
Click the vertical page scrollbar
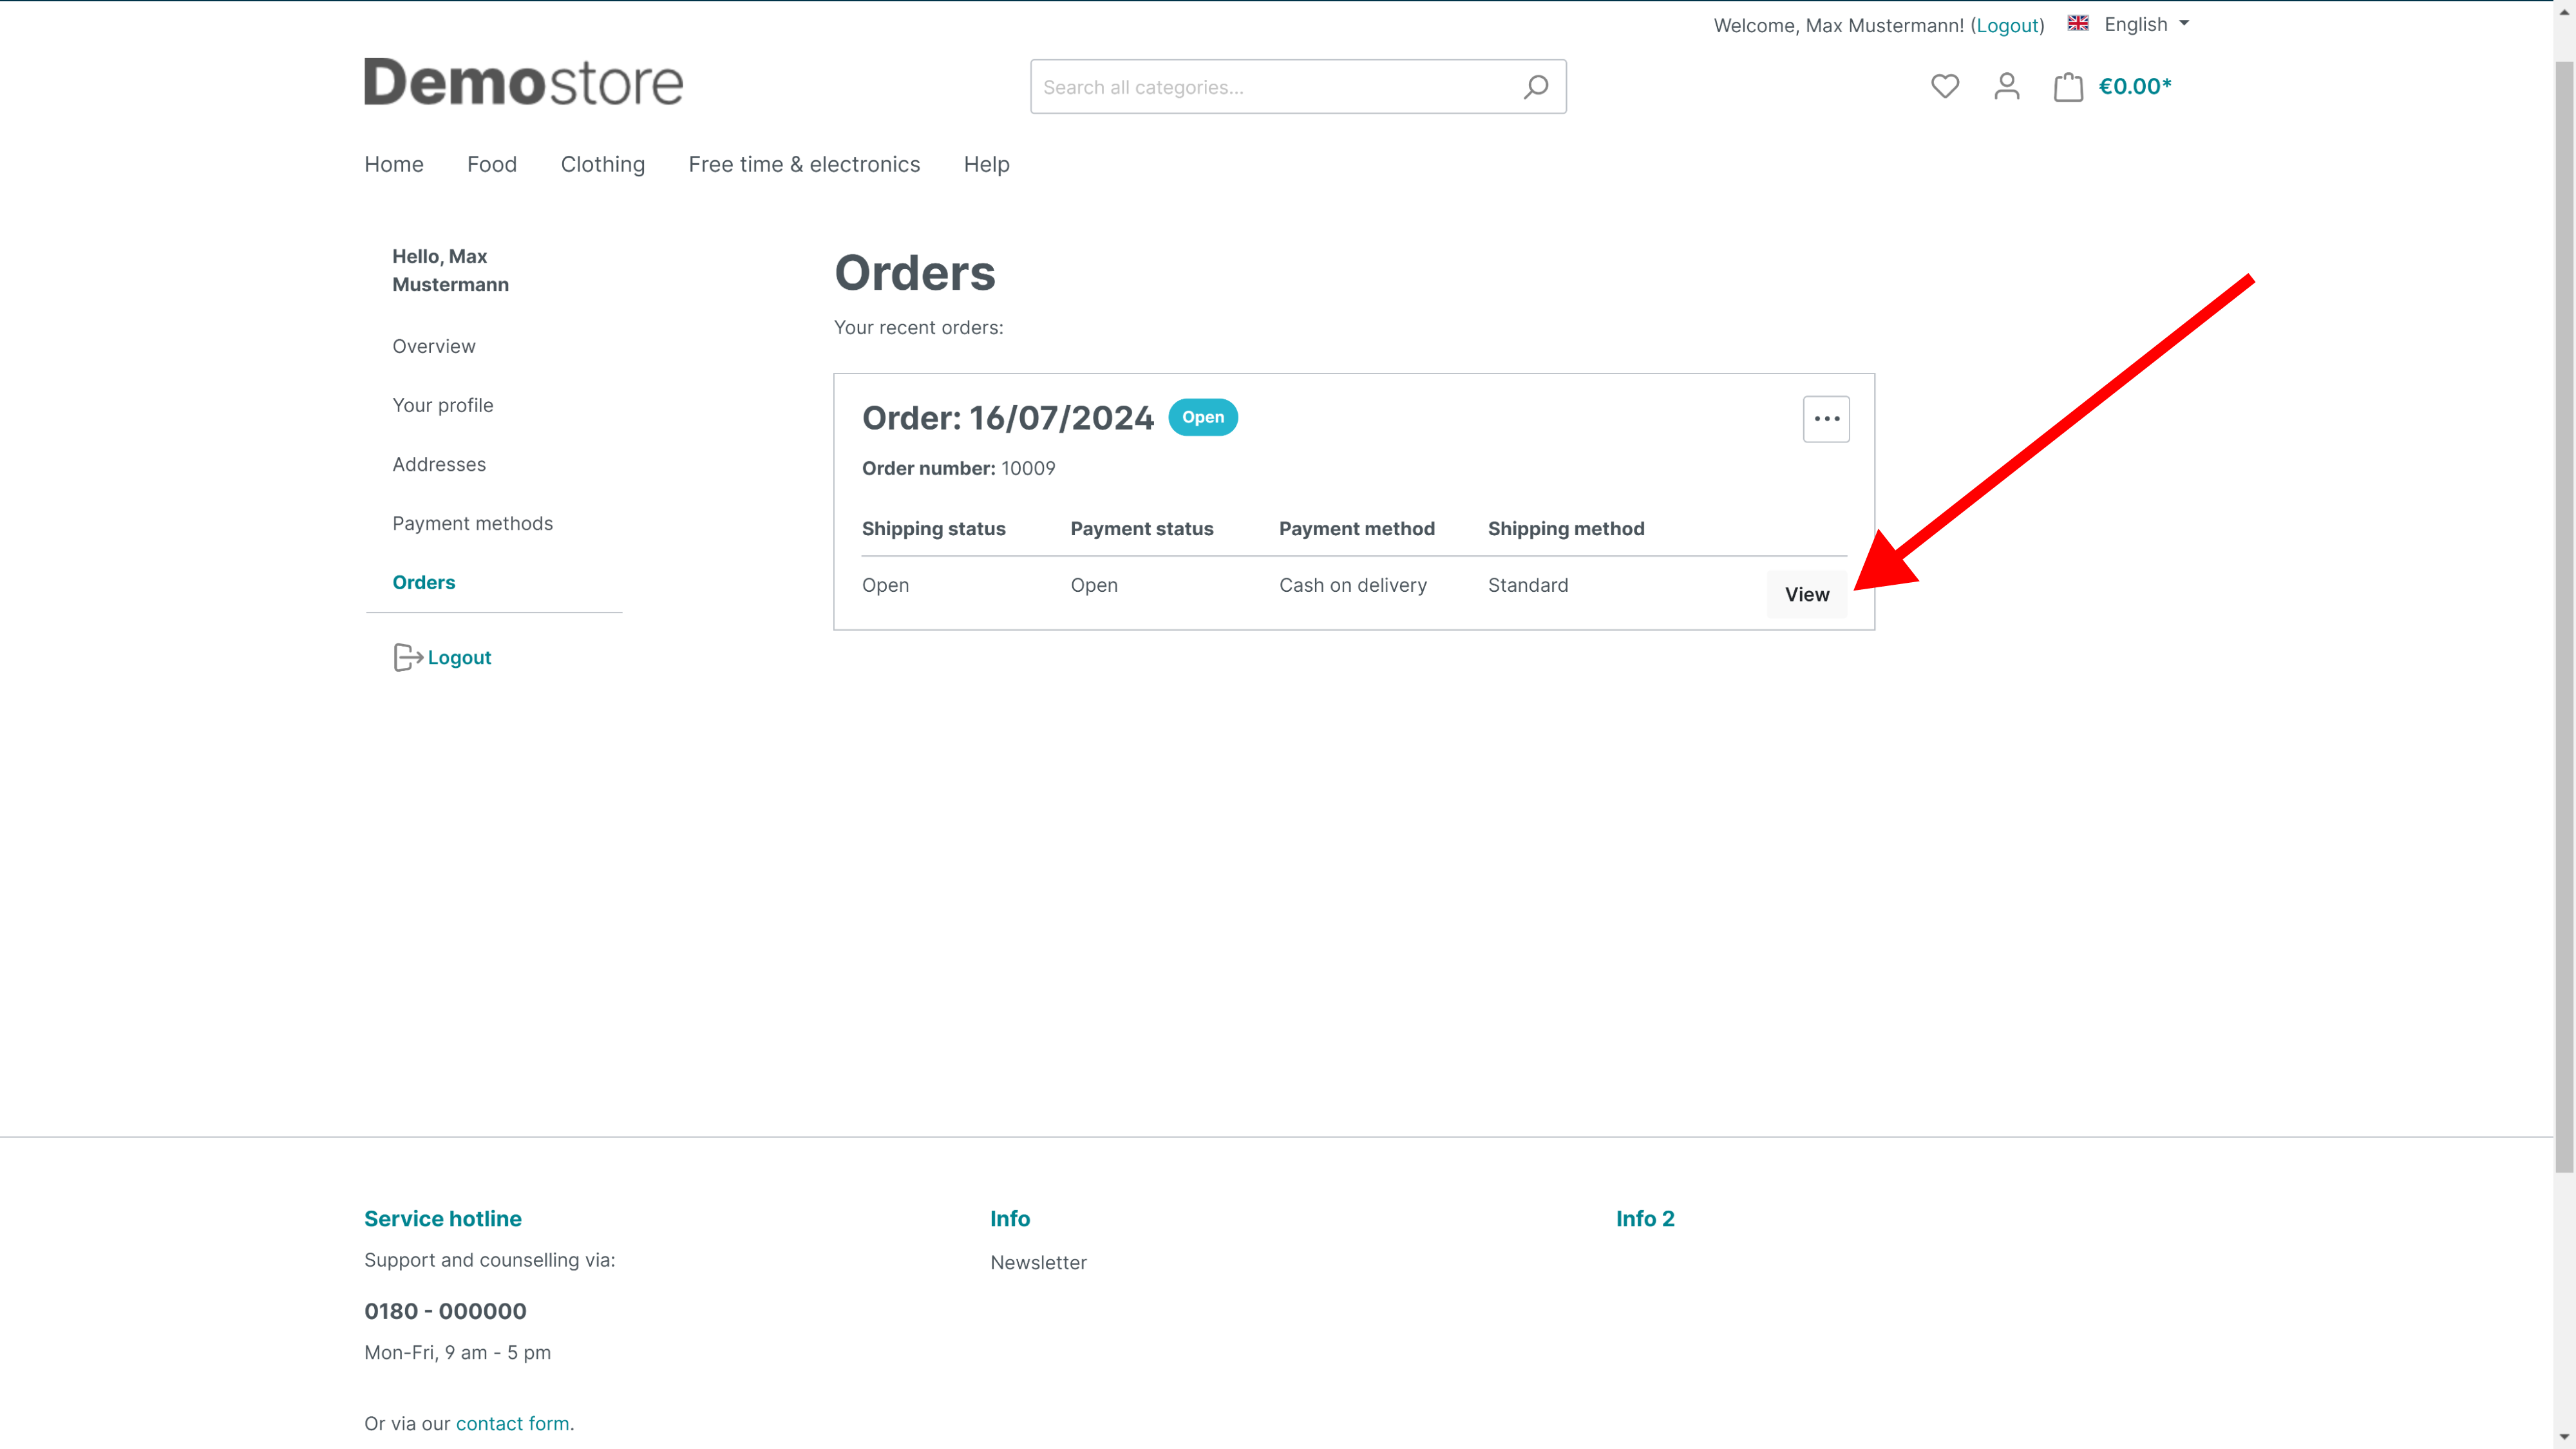point(2565,617)
